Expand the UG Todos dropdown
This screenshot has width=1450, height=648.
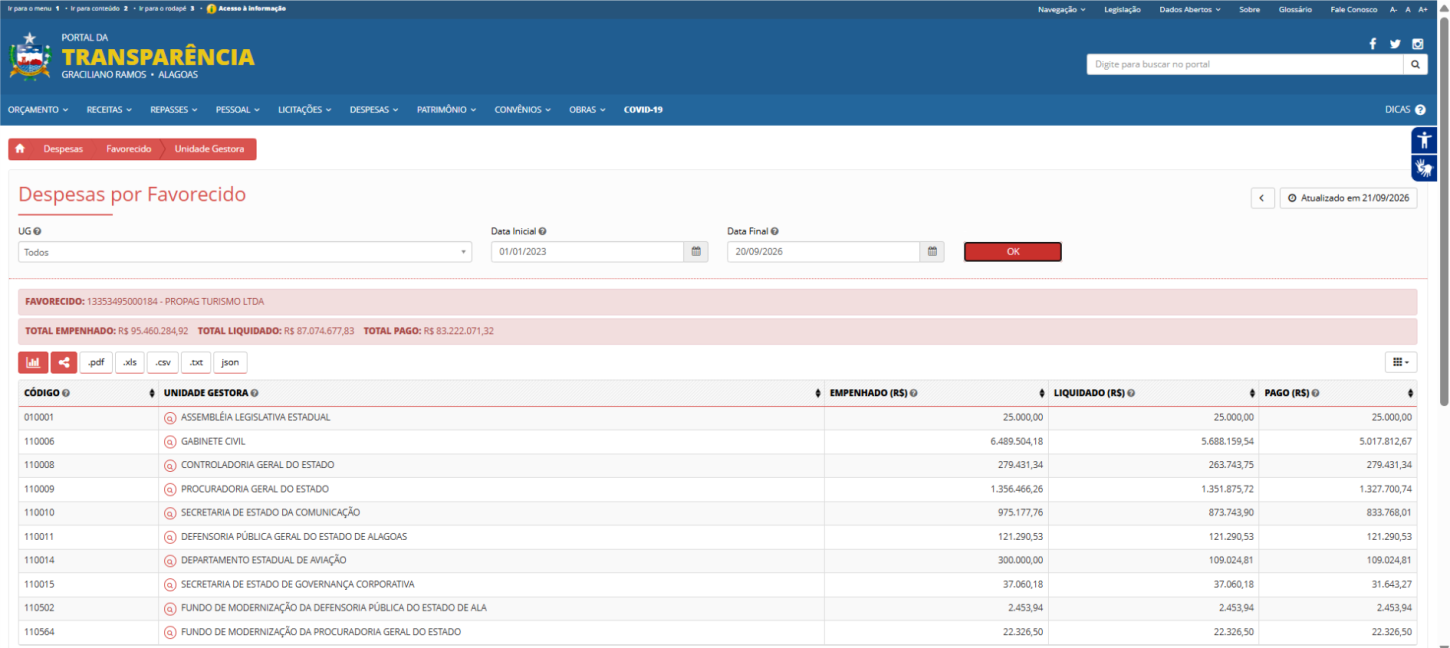tap(245, 252)
